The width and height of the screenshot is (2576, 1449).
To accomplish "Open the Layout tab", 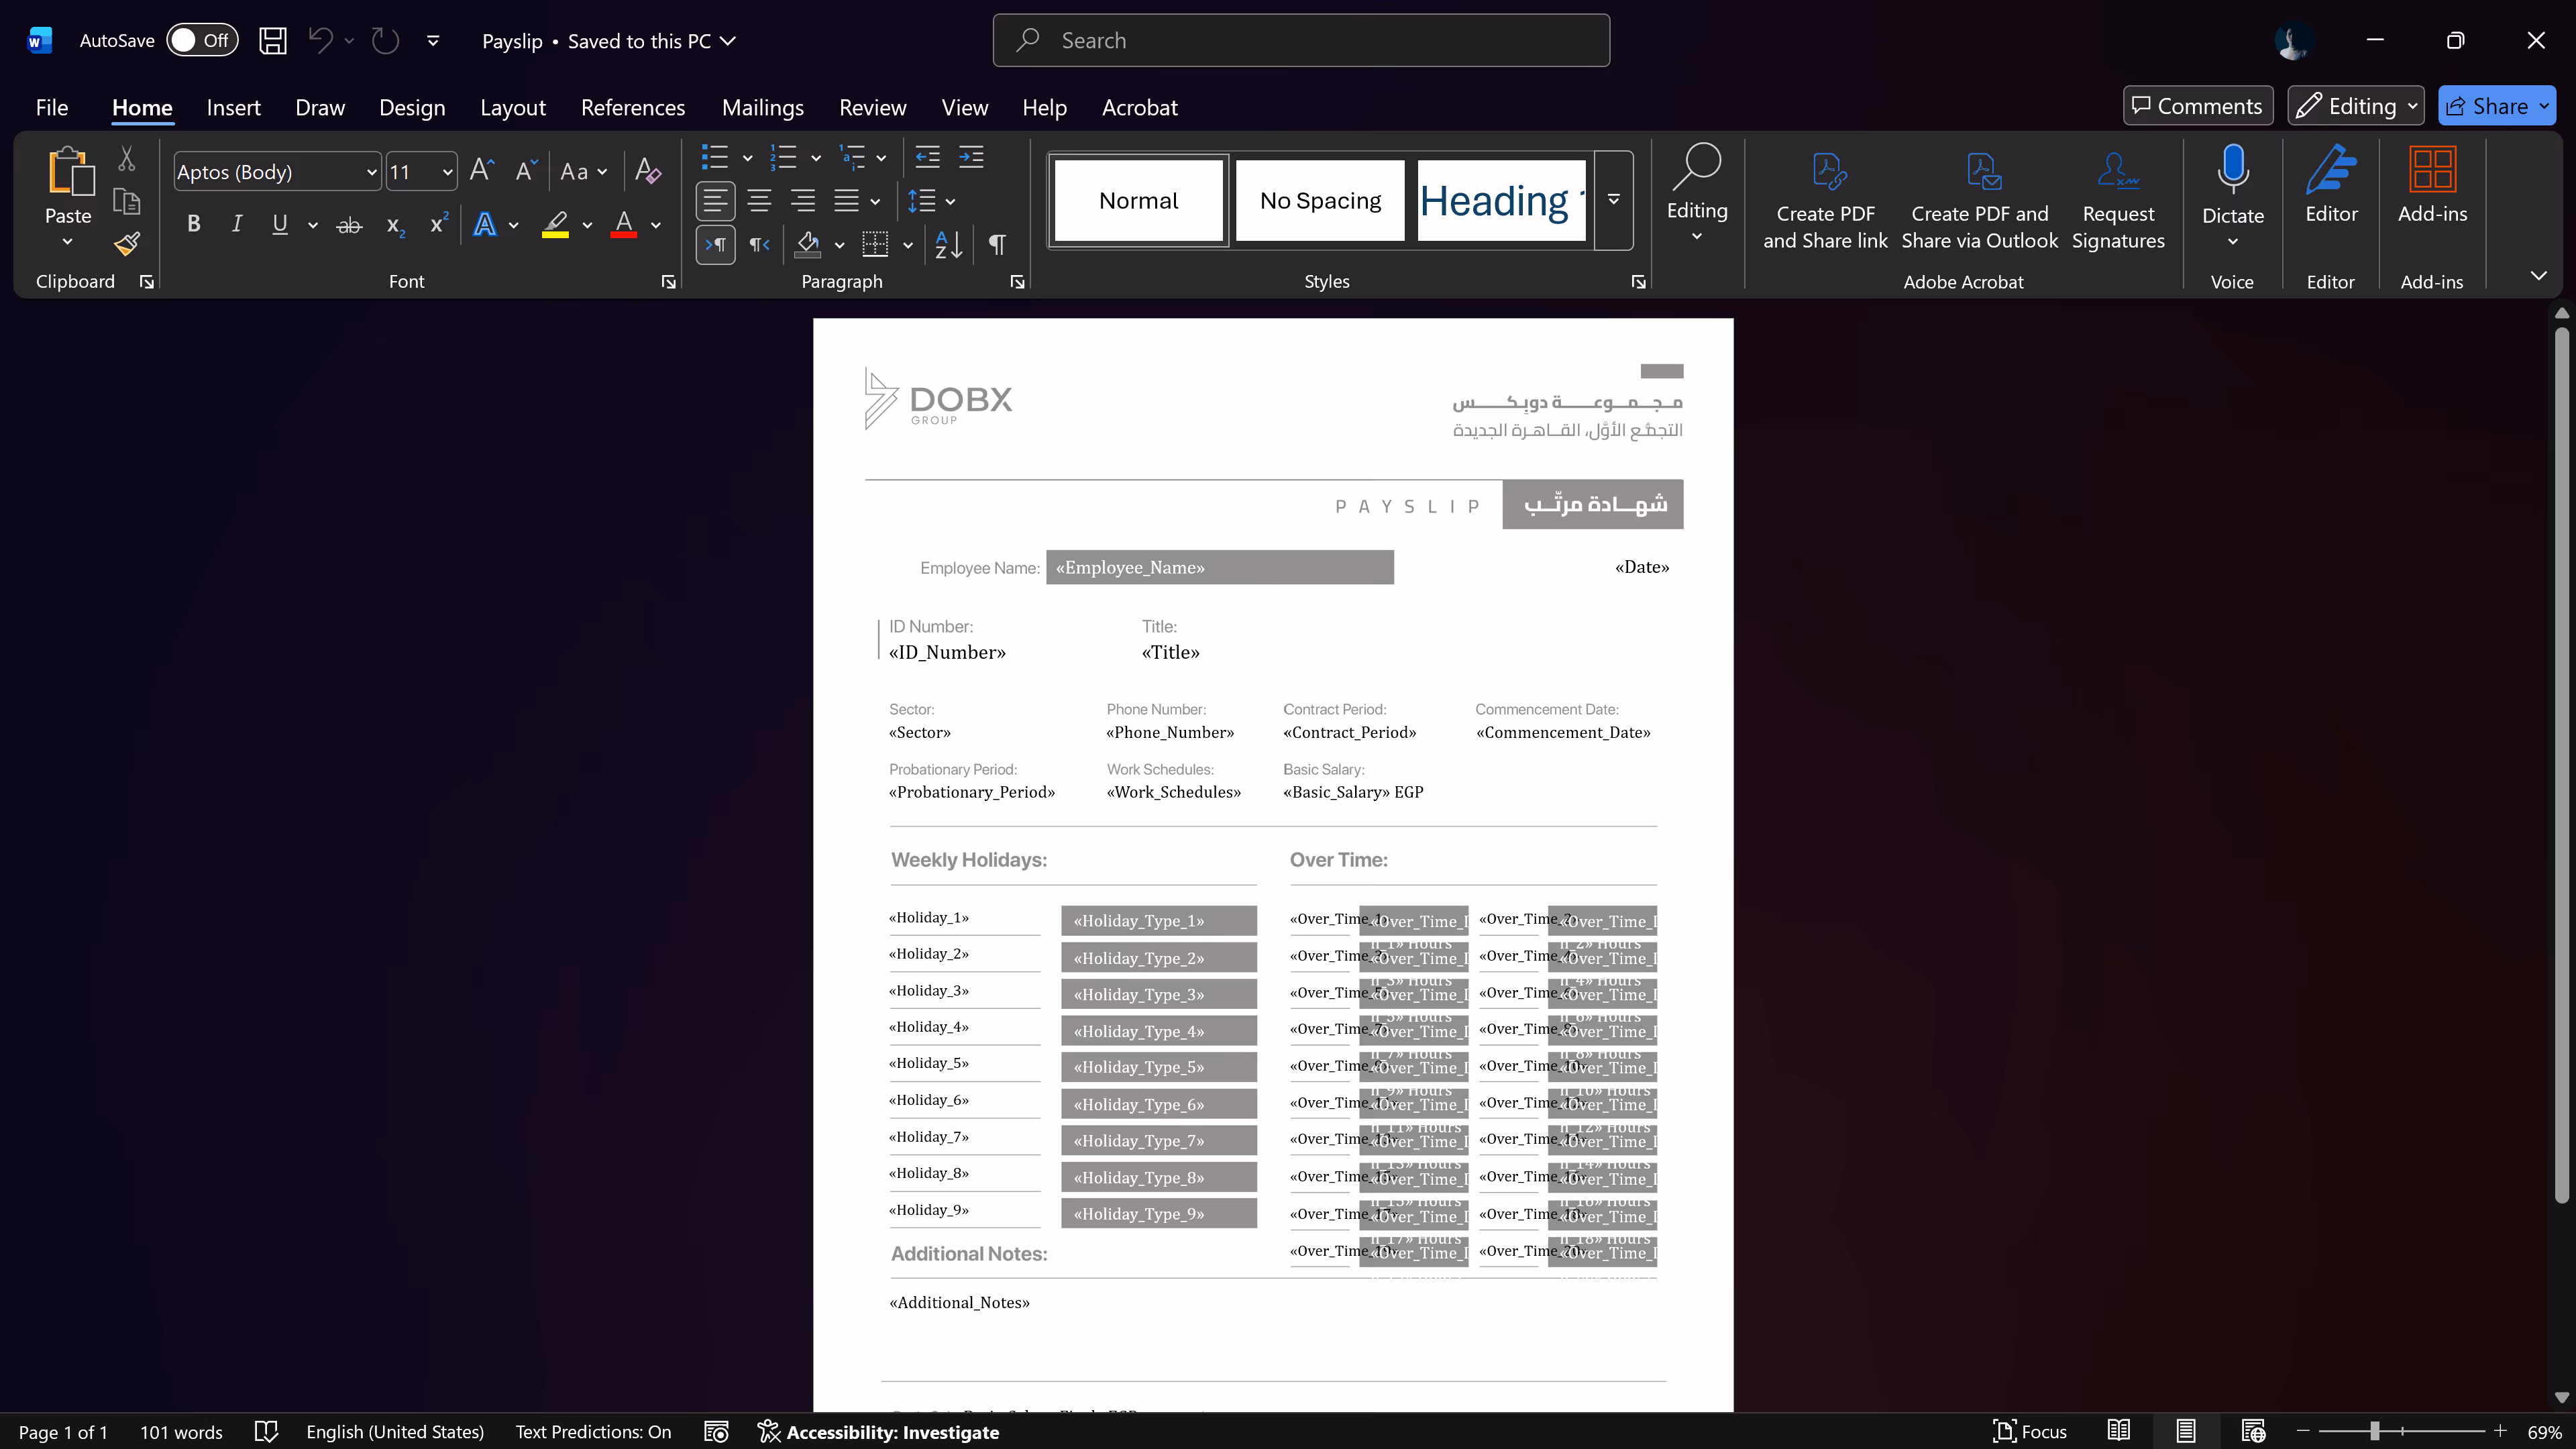I will (512, 107).
